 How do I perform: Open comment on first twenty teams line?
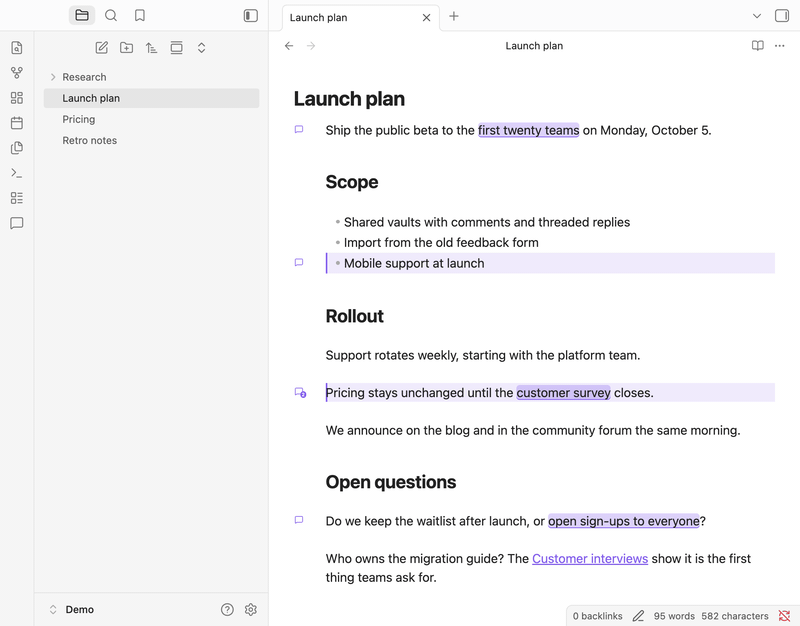299,130
